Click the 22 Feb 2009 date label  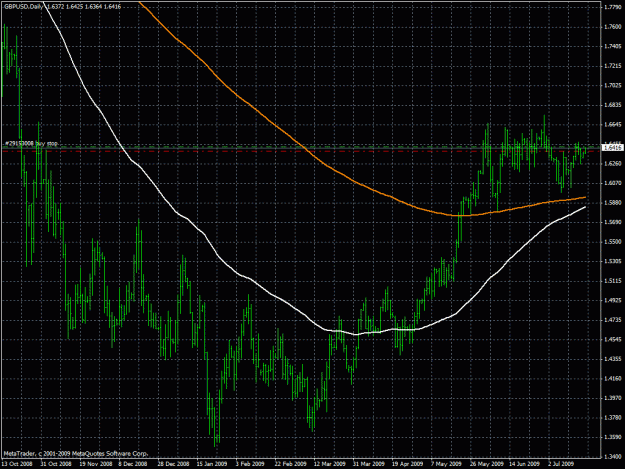tap(290, 464)
